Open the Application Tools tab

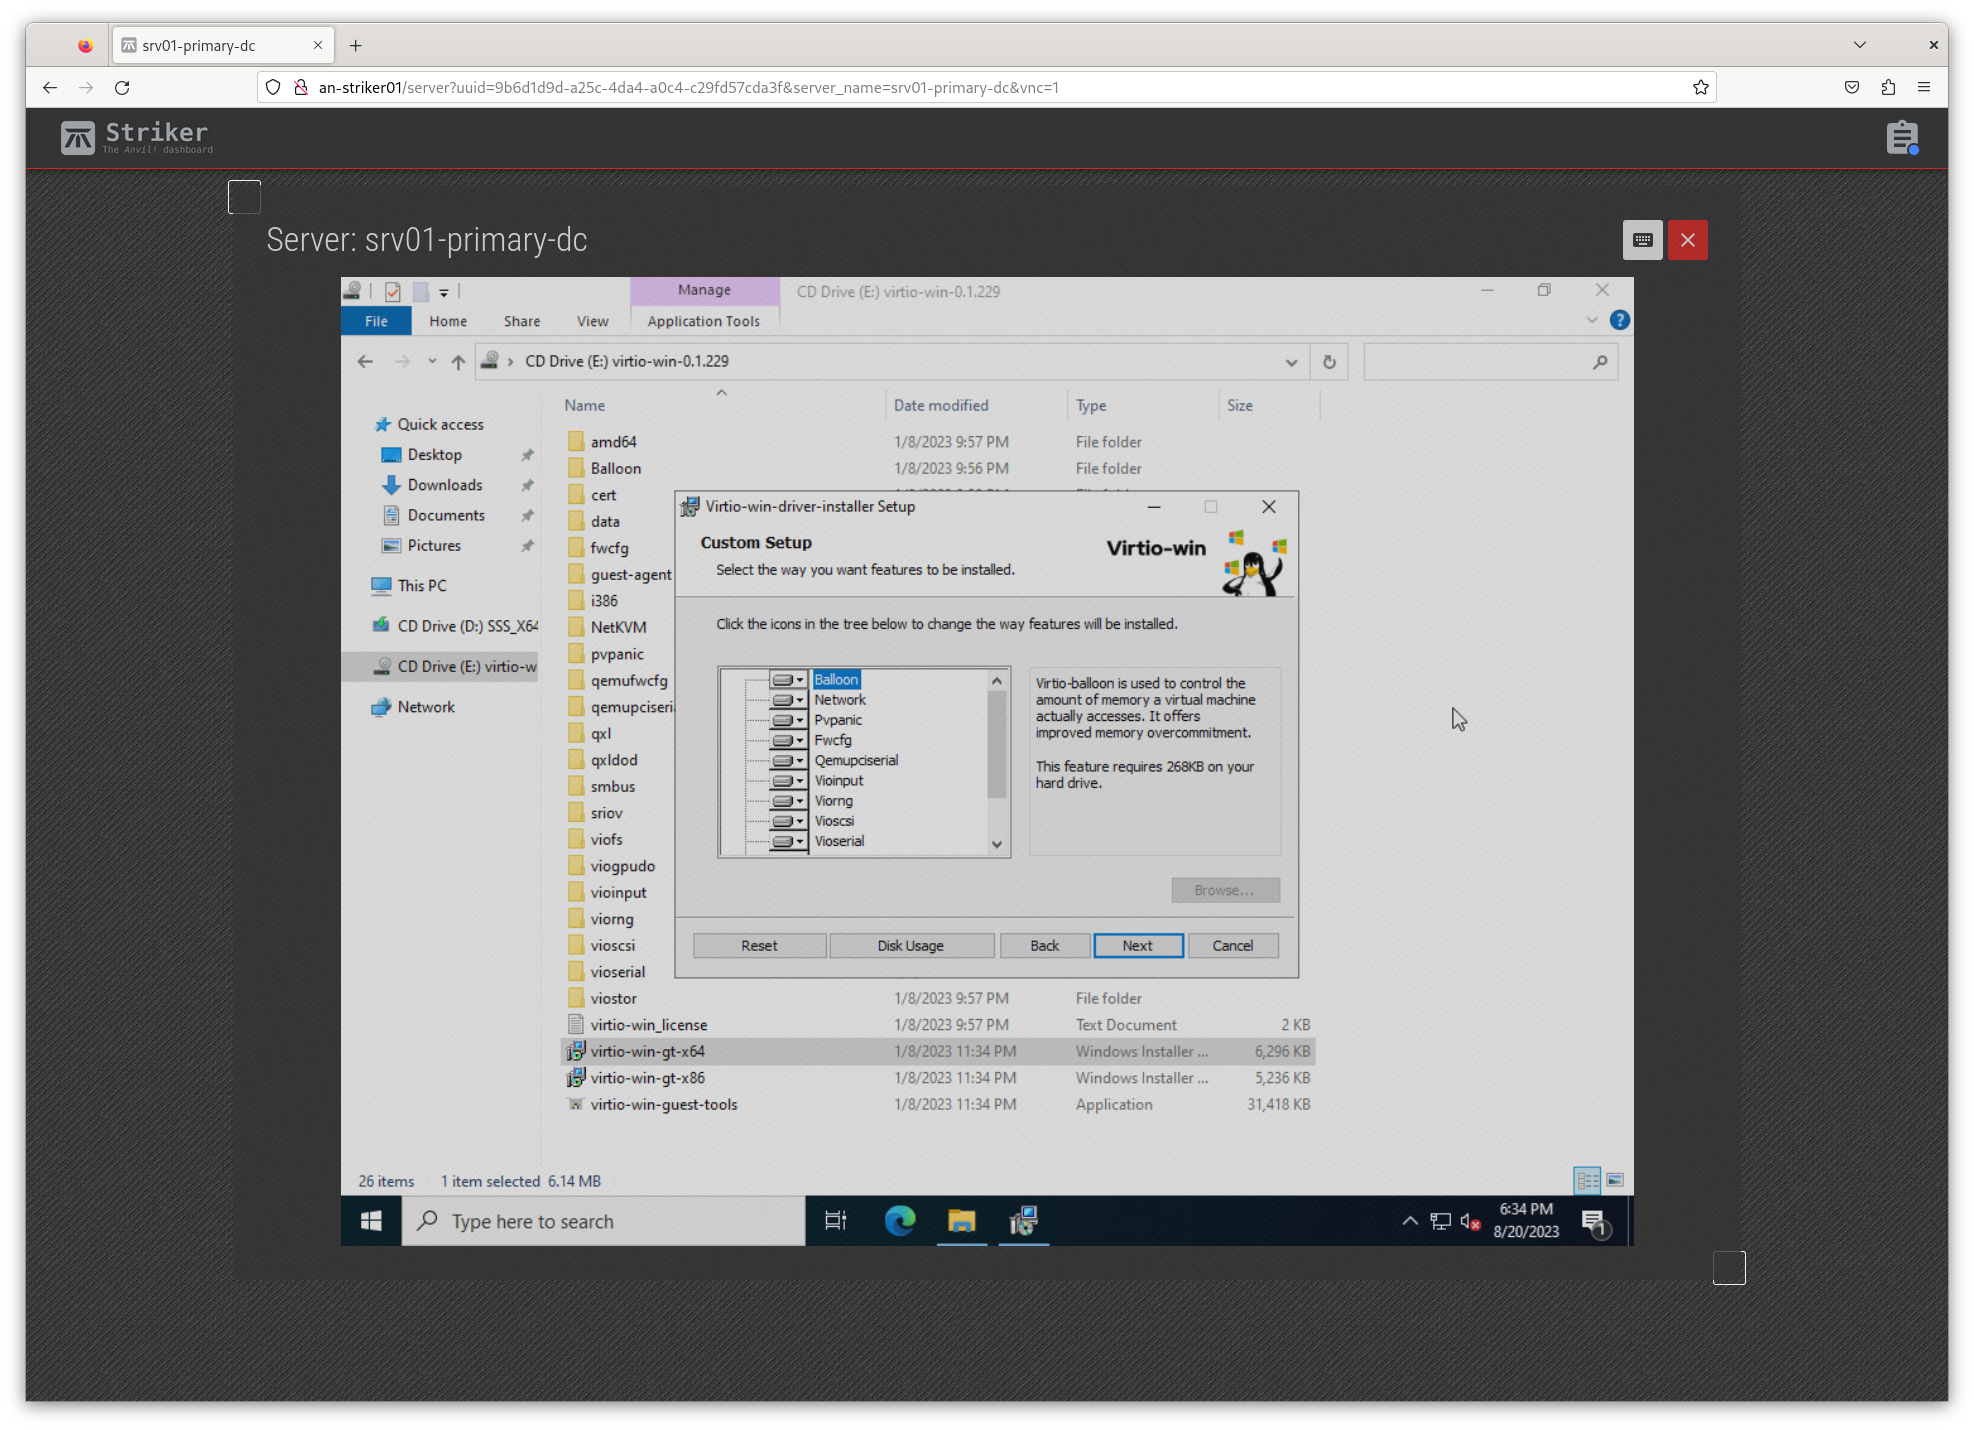(x=704, y=321)
